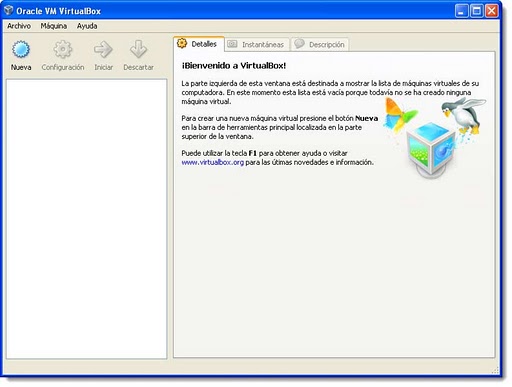Screen dimensions: 512x387
Task: Click the Descartar down-arrow icon
Action: pyautogui.click(x=138, y=49)
